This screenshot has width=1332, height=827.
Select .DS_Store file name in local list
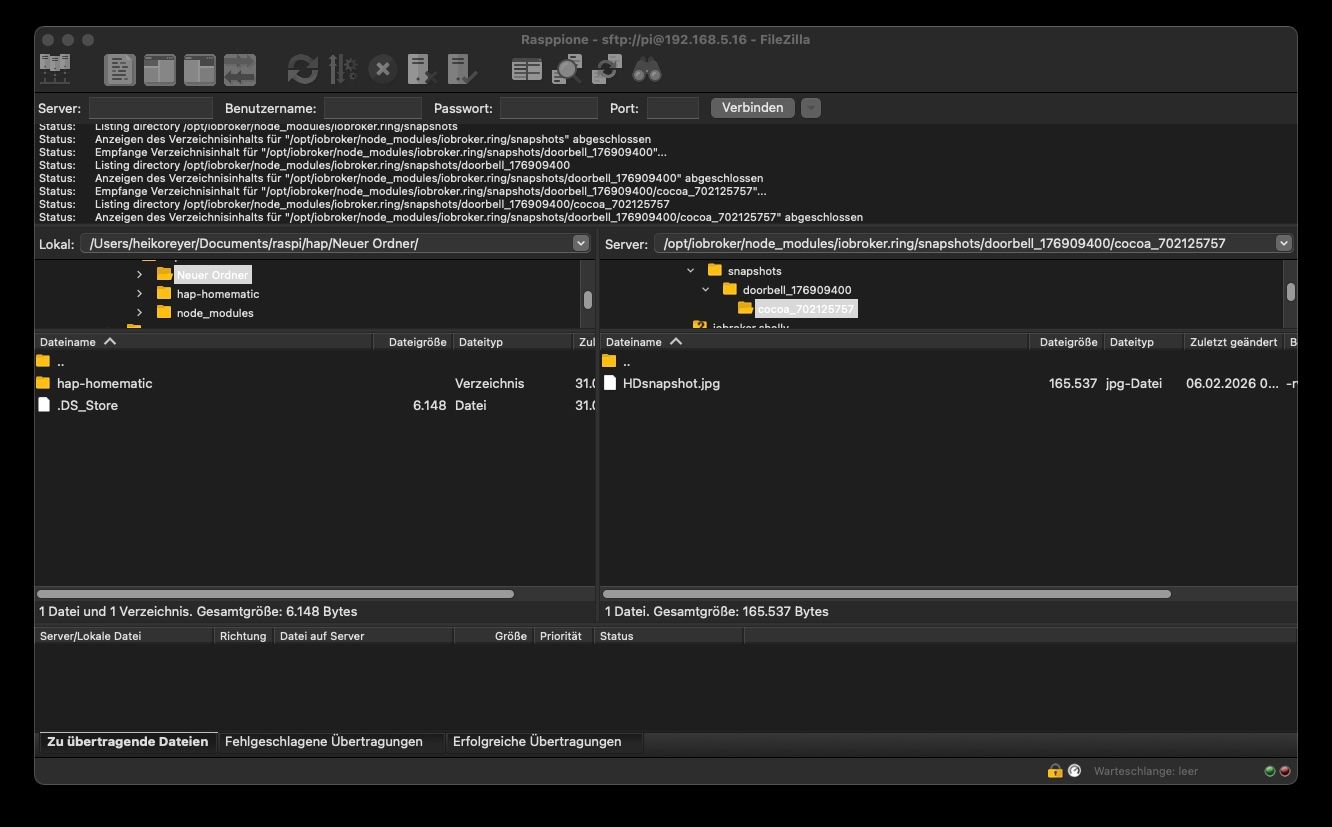click(x=87, y=405)
